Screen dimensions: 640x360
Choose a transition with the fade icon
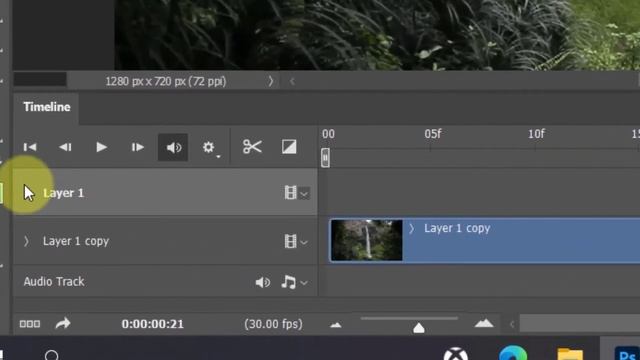click(x=289, y=147)
